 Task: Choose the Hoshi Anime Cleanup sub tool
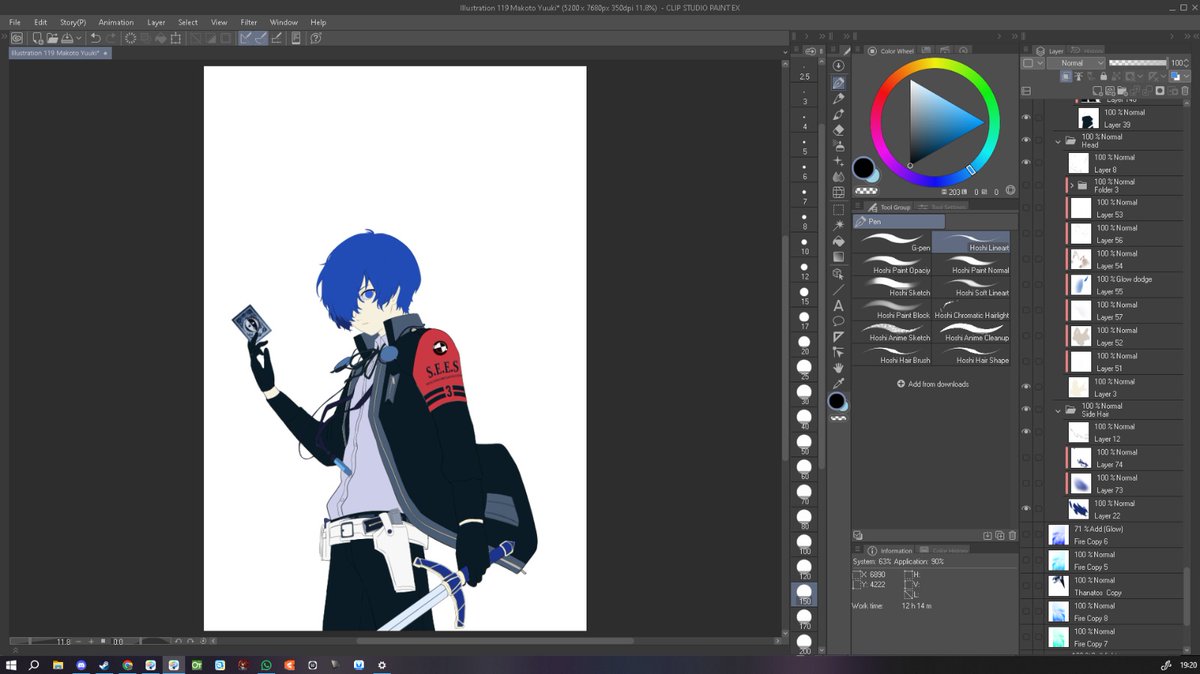[x=971, y=333]
